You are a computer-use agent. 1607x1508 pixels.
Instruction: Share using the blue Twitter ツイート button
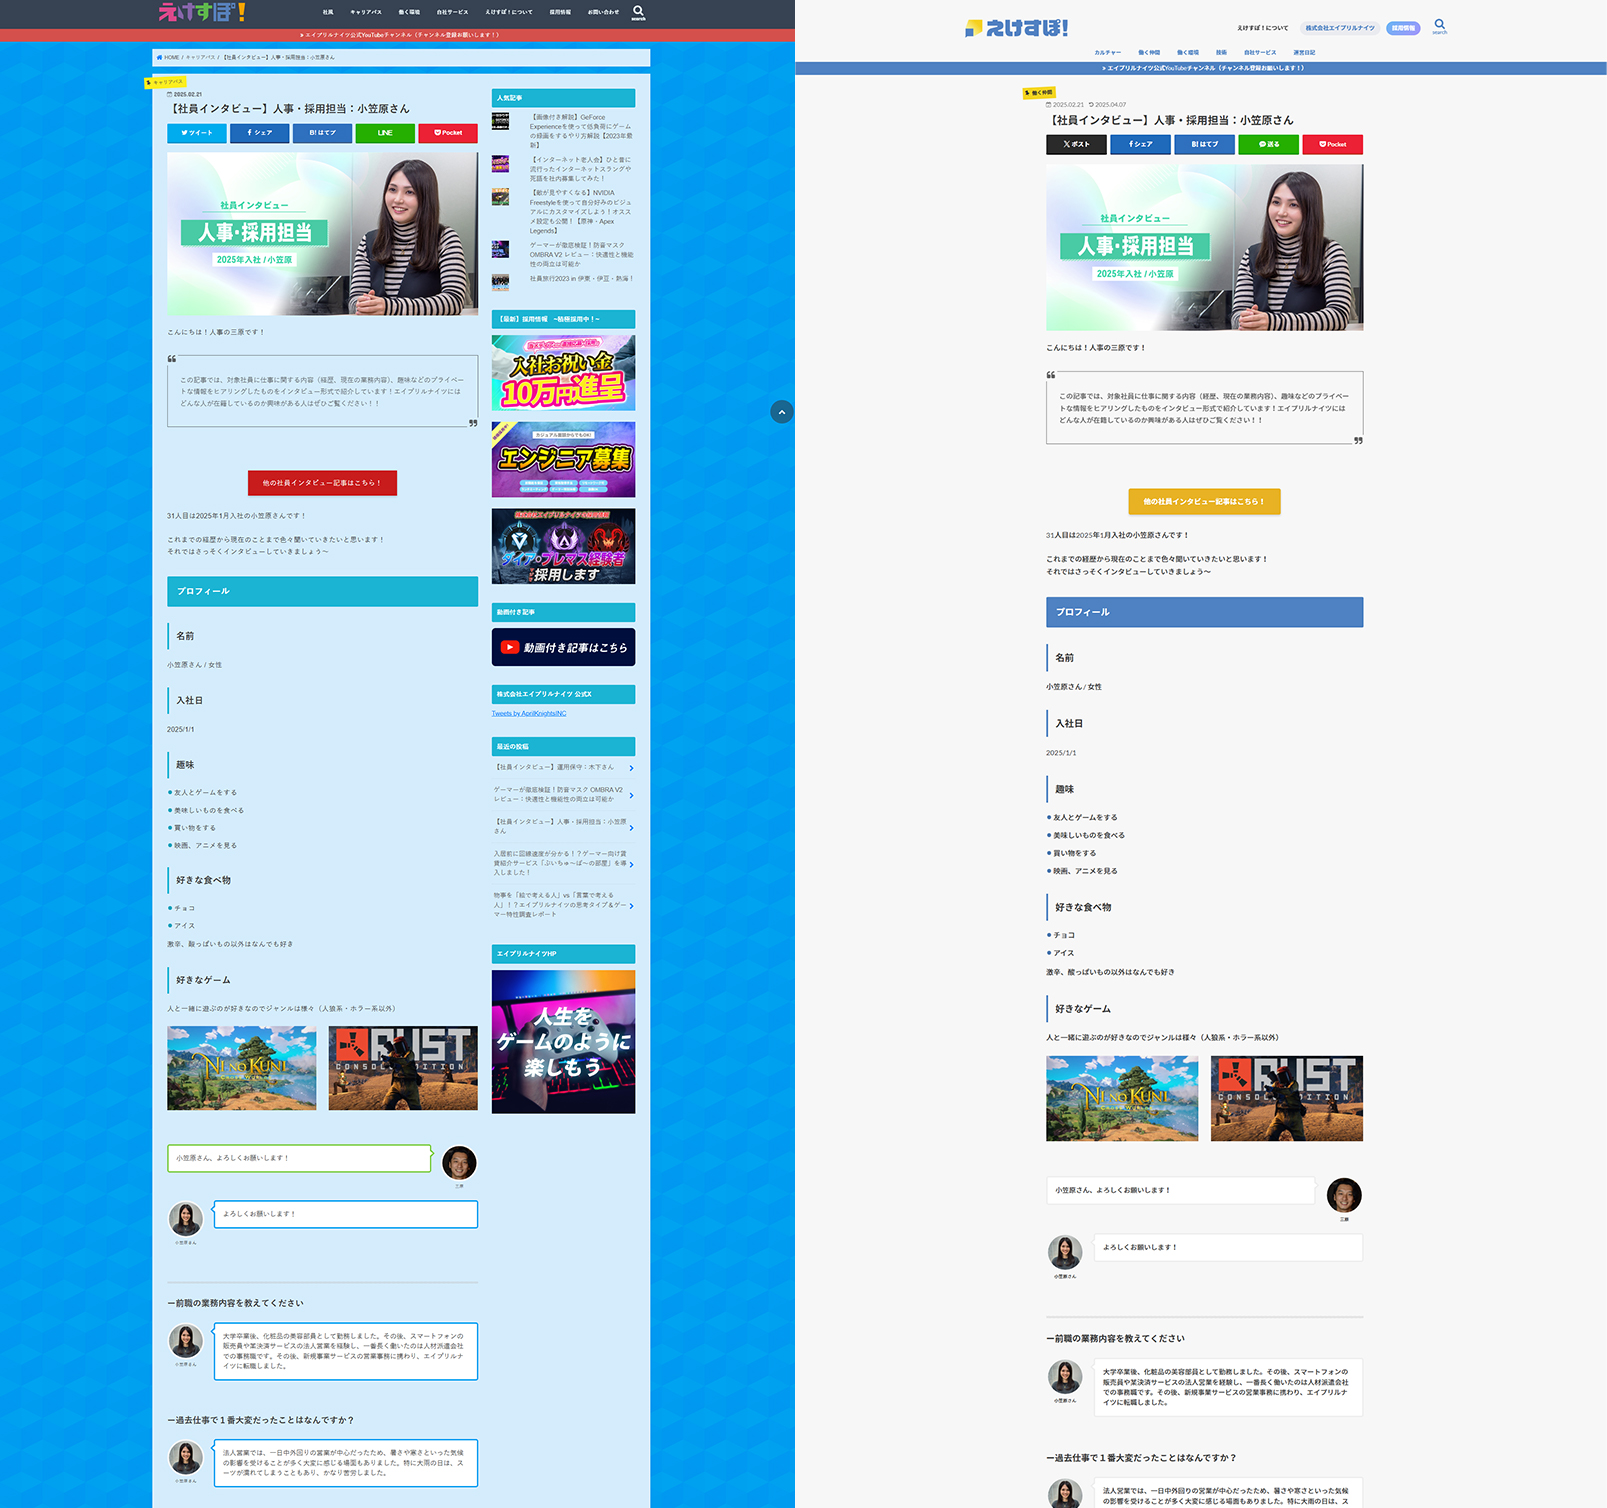click(x=197, y=133)
